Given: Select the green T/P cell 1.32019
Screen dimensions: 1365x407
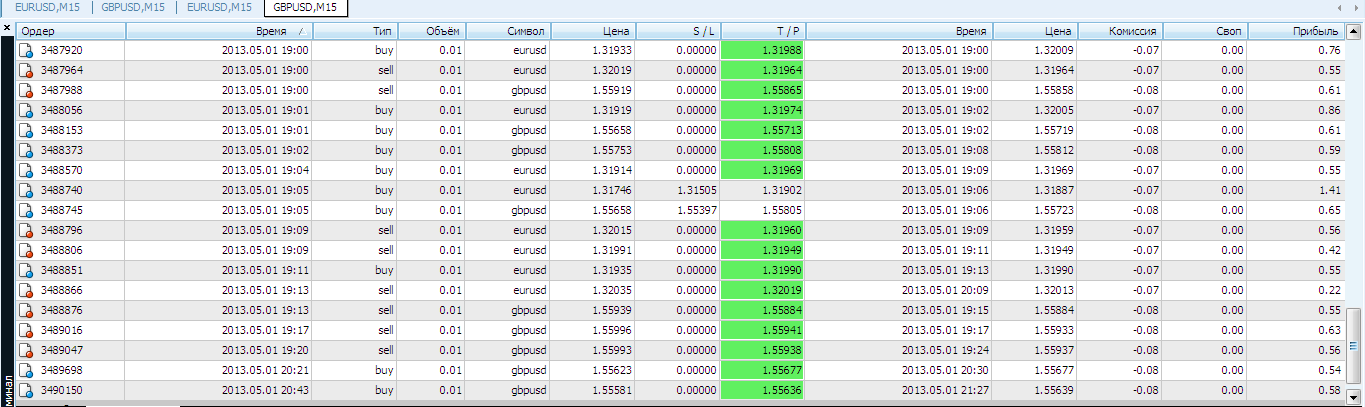Looking at the screenshot, I should [x=762, y=290].
